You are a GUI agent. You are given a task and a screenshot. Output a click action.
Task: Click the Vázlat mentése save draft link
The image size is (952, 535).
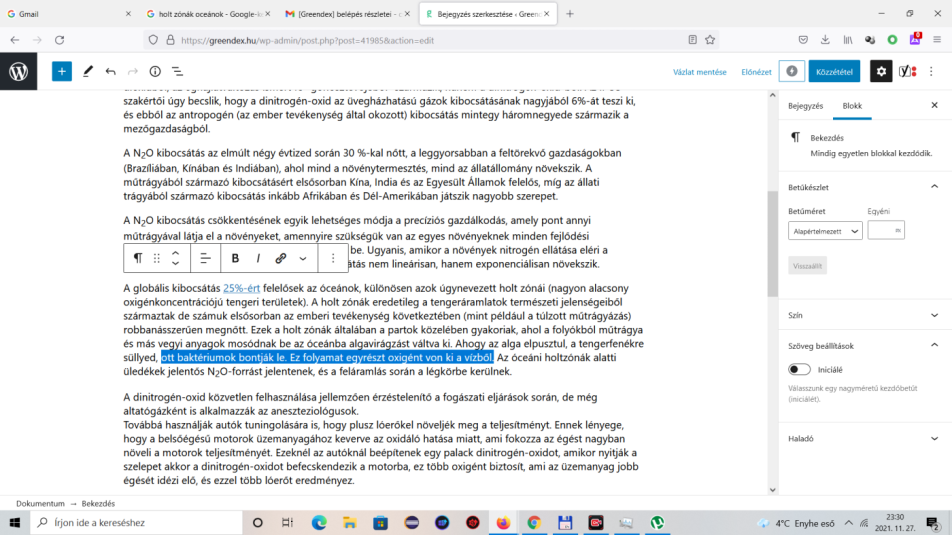pos(699,72)
